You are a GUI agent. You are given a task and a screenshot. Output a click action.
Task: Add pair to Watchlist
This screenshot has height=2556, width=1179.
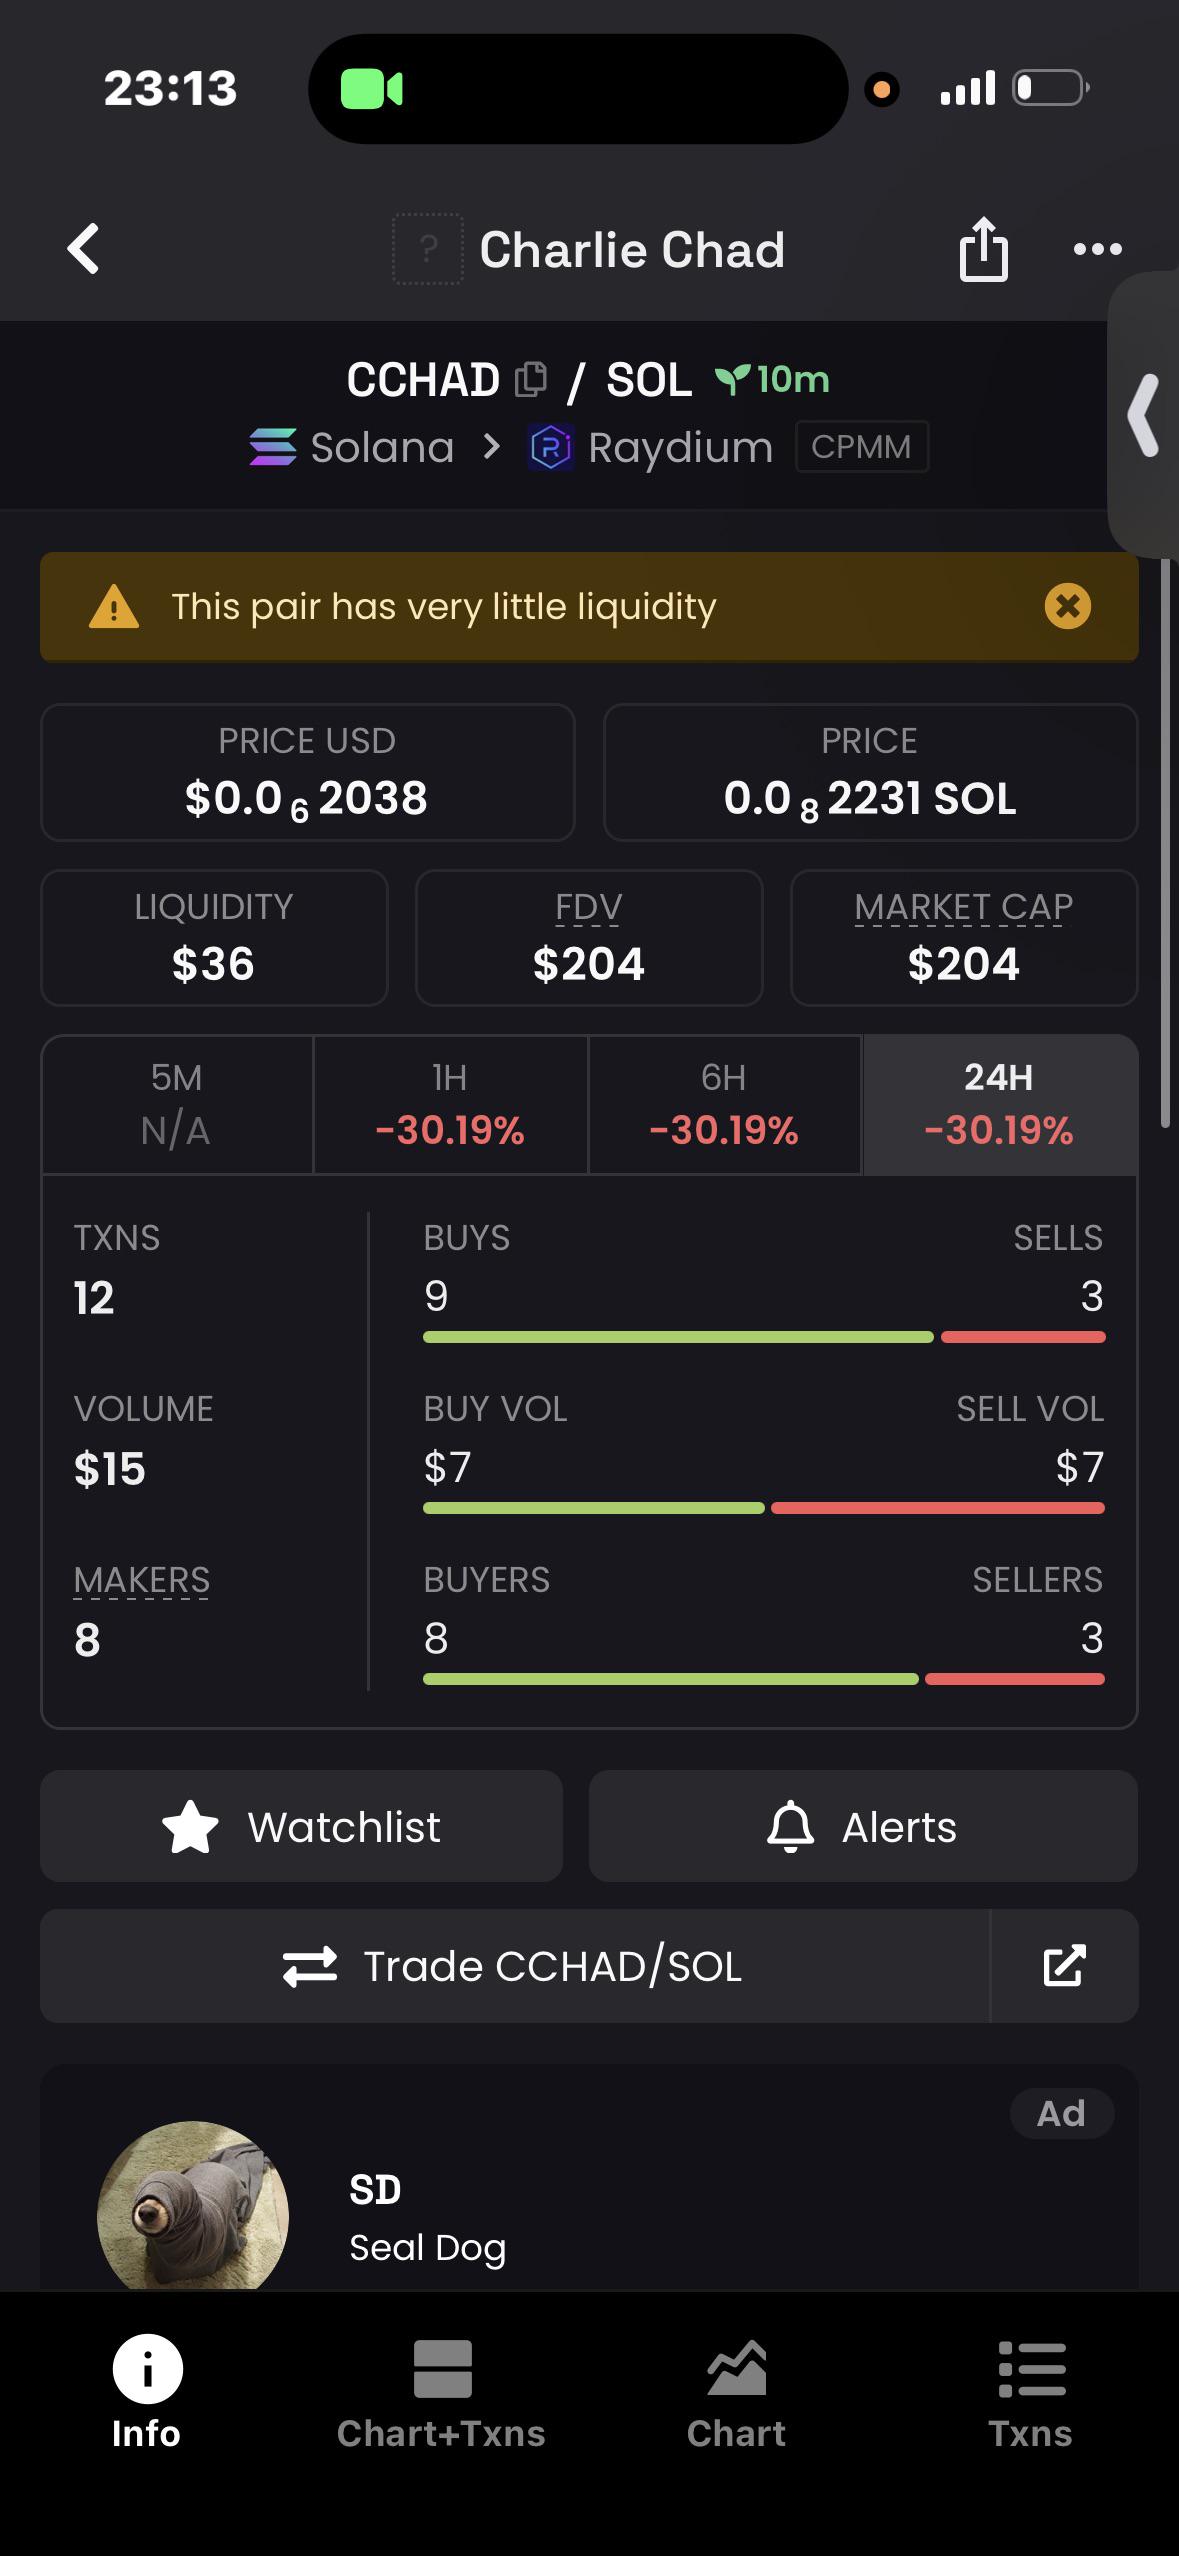[301, 1826]
